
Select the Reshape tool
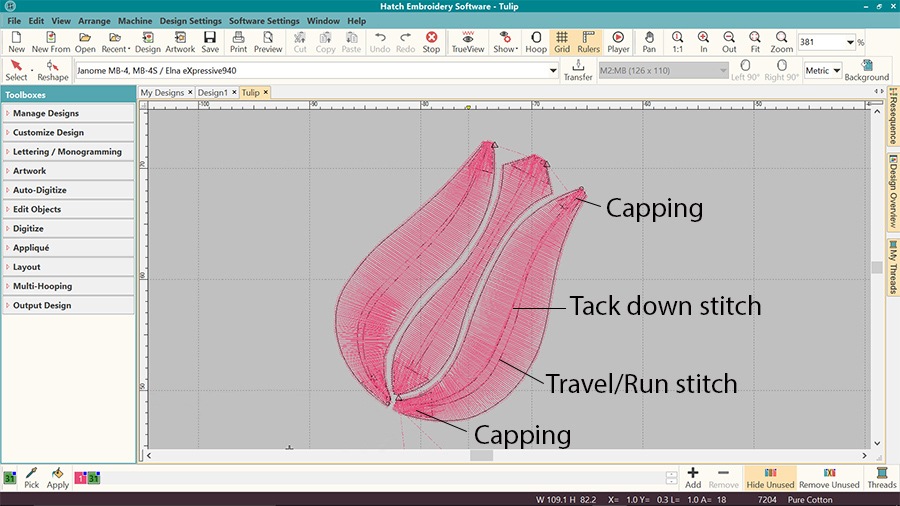coord(53,70)
